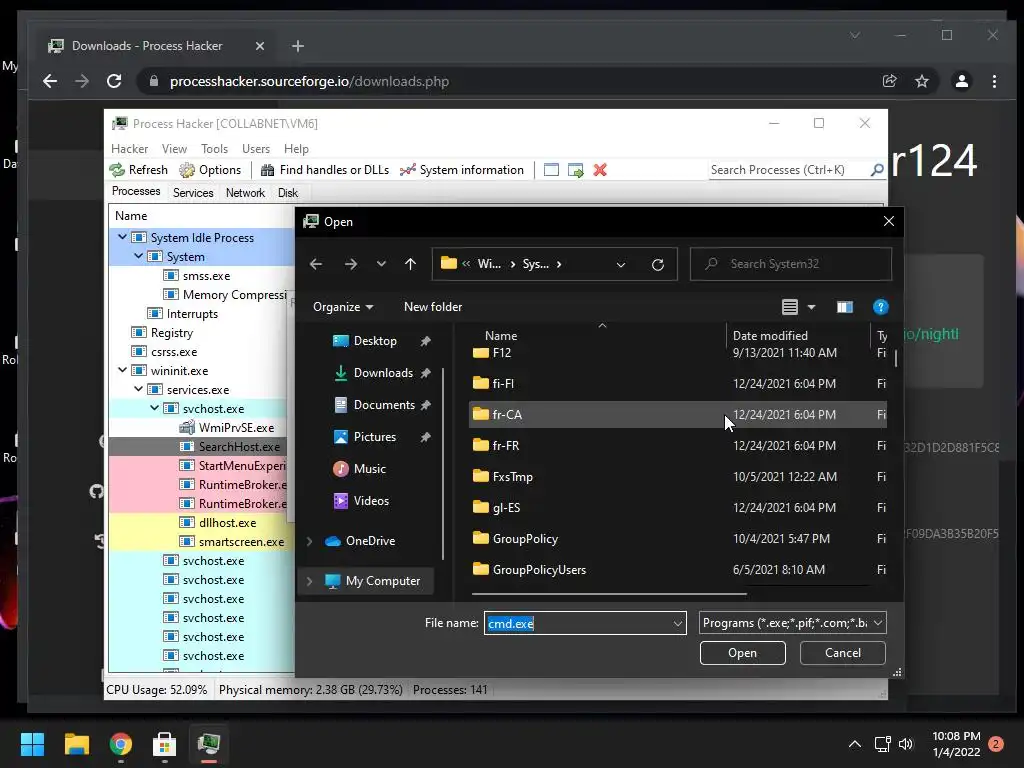
Task: Expand the OneDrive tree node
Action: click(309, 541)
